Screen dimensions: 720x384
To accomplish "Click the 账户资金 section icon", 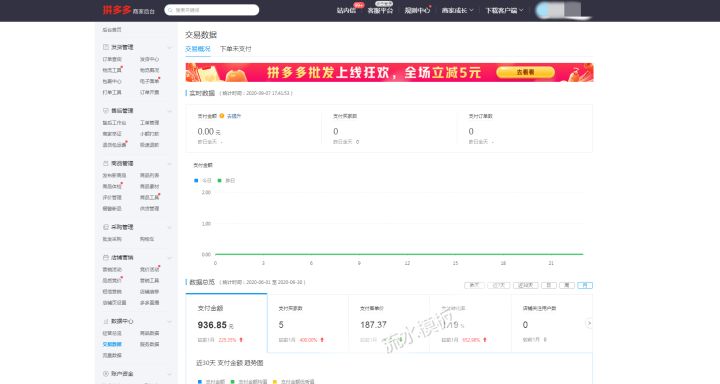I will pos(106,374).
